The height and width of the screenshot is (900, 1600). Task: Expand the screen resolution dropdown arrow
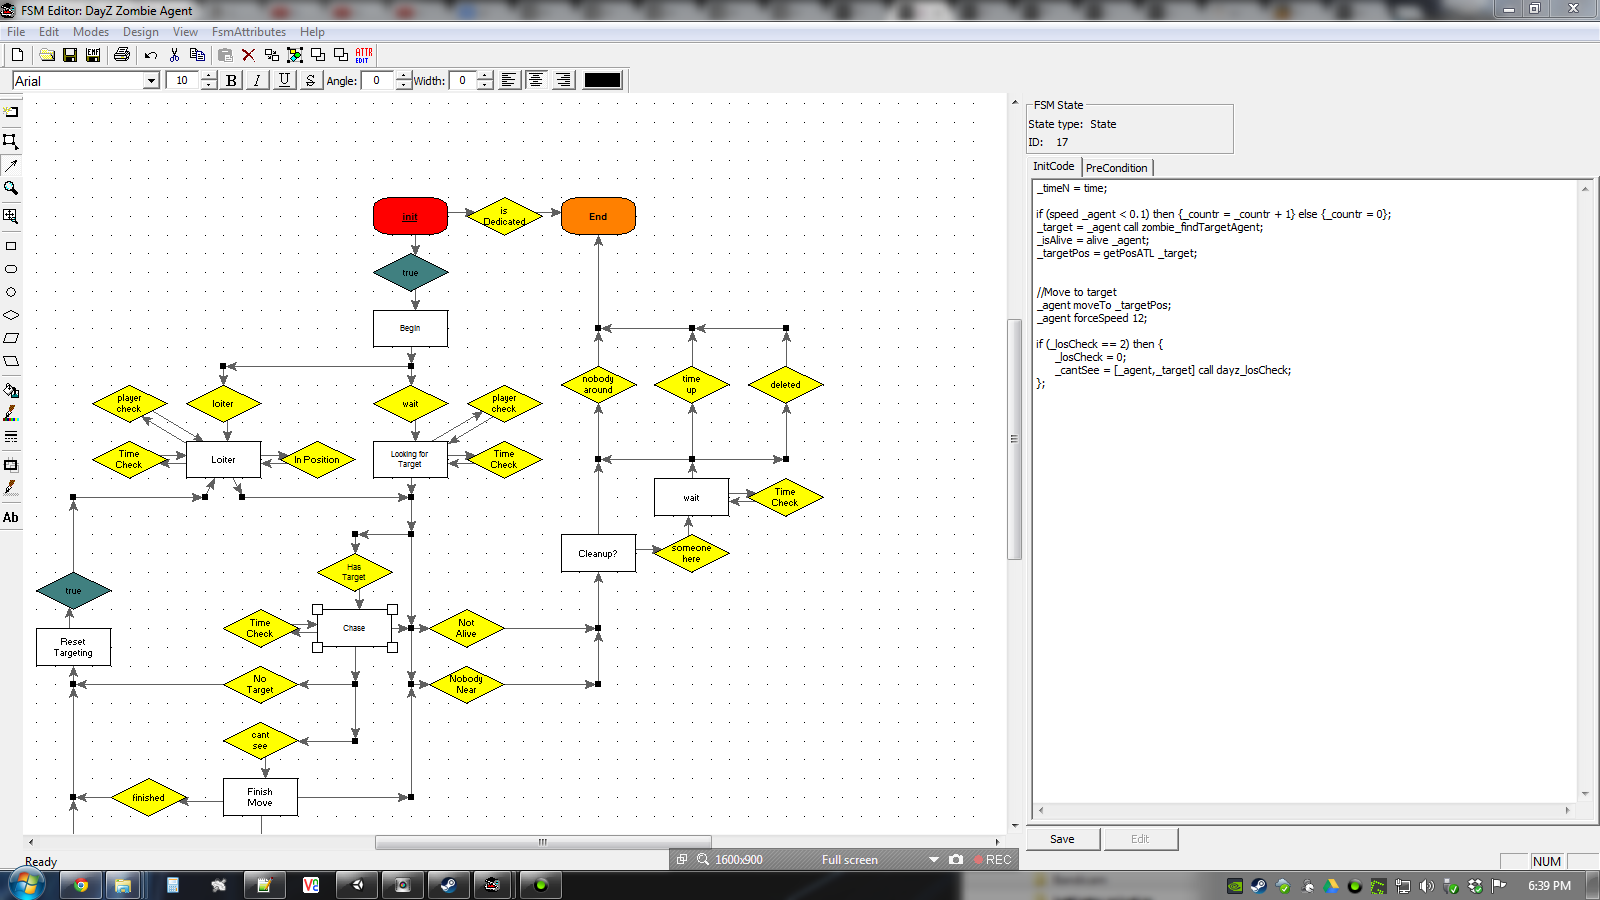[934, 860]
